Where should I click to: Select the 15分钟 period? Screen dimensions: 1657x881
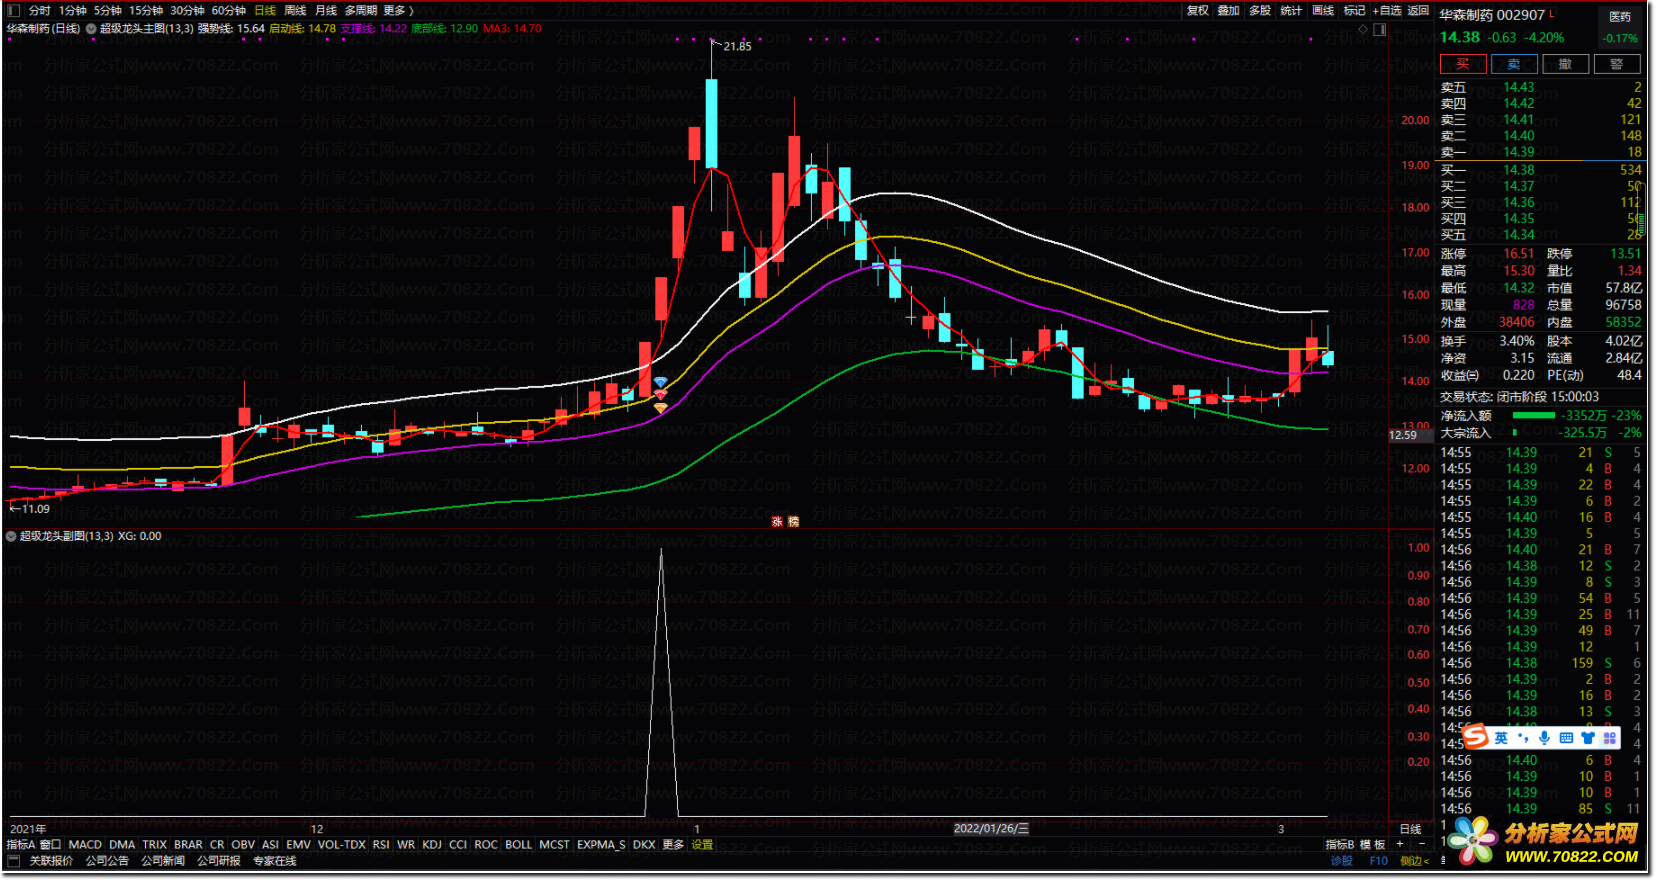(146, 11)
